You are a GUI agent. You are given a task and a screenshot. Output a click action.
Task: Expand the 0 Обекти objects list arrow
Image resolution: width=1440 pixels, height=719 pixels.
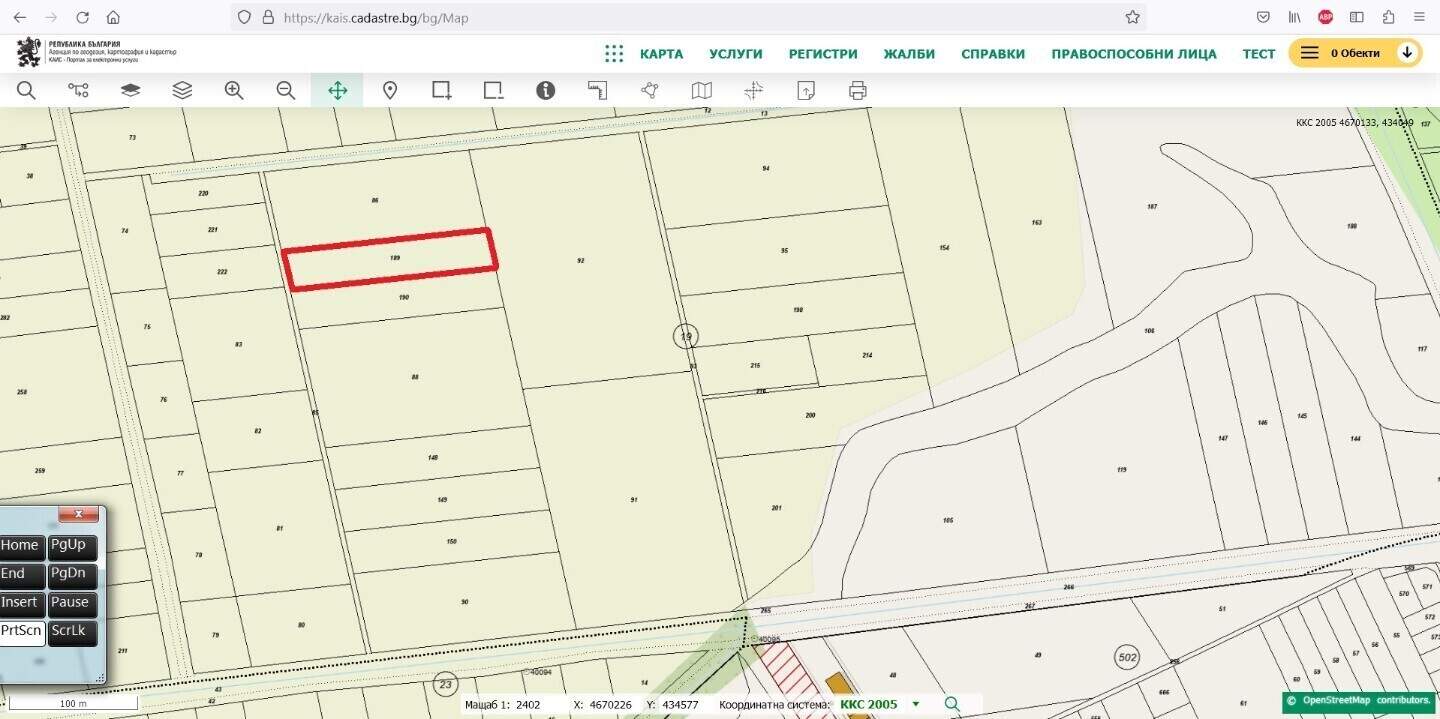coord(1407,53)
